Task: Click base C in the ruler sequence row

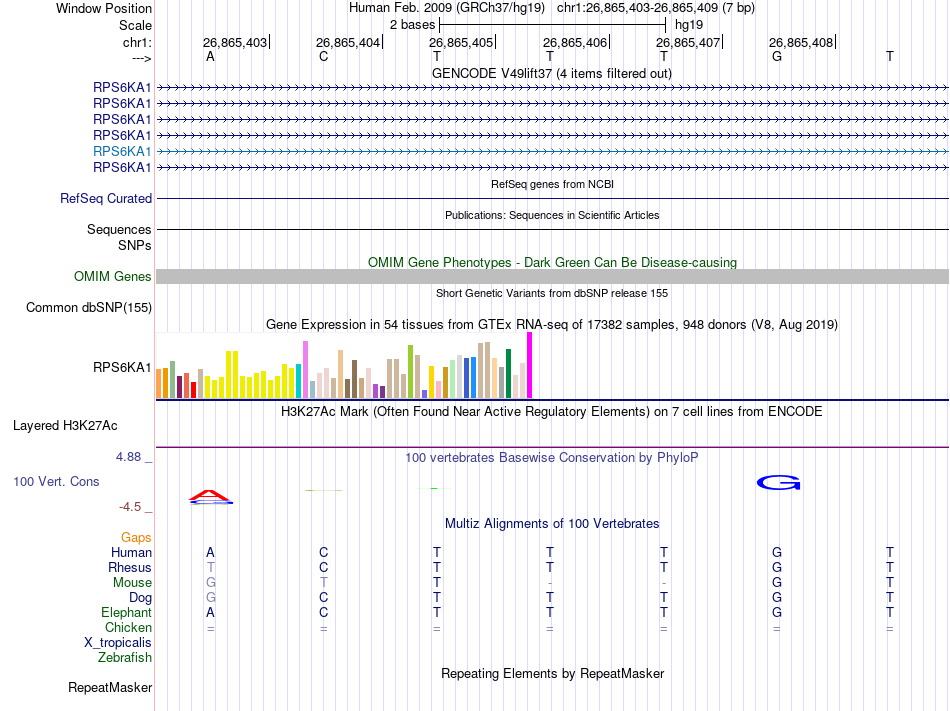Action: 324,56
